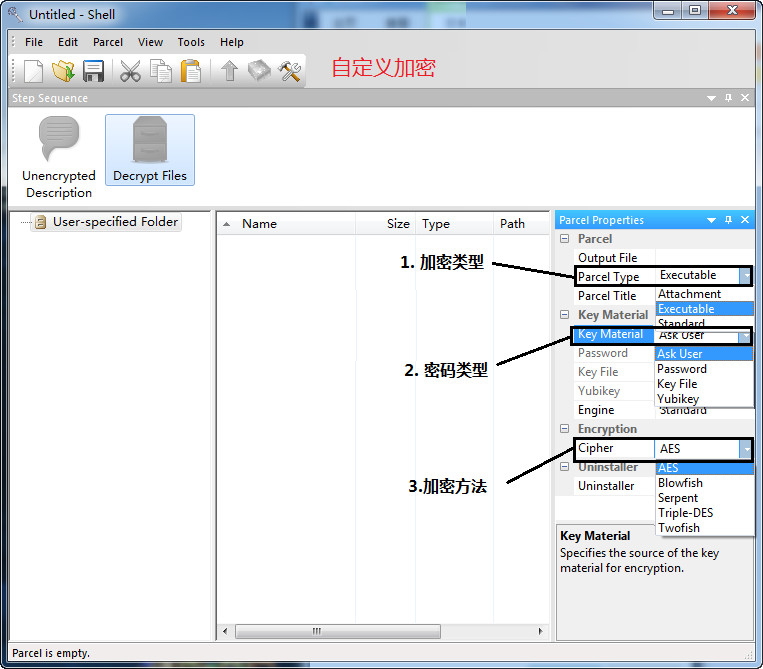Choose Serpent cipher

click(704, 498)
